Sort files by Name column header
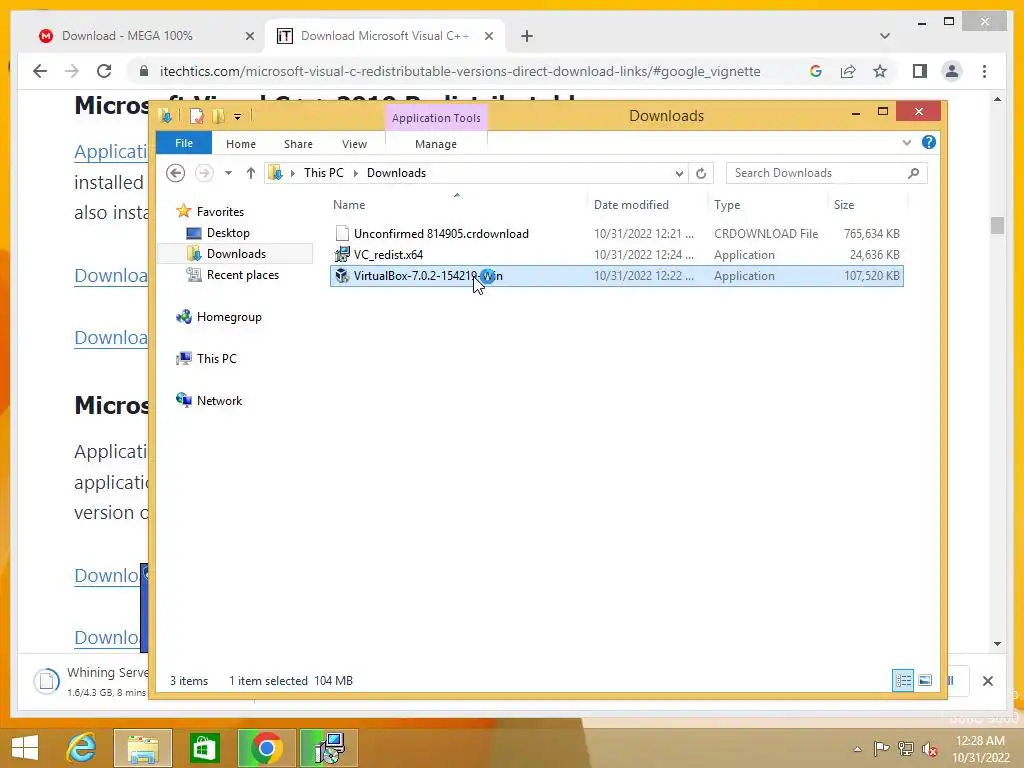The height and width of the screenshot is (768, 1024). [x=349, y=204]
